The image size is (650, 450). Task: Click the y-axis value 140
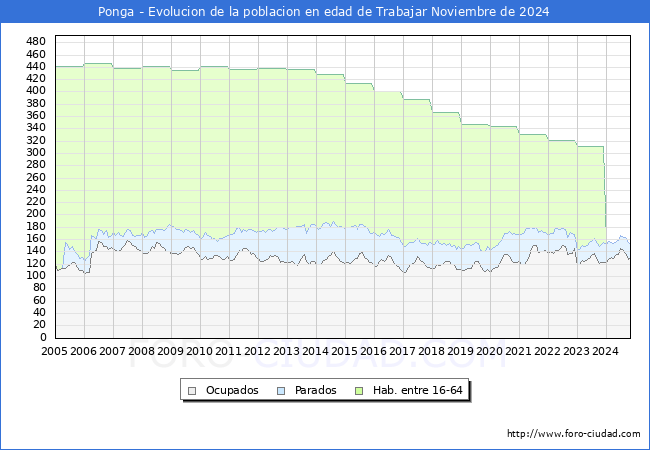point(36,250)
